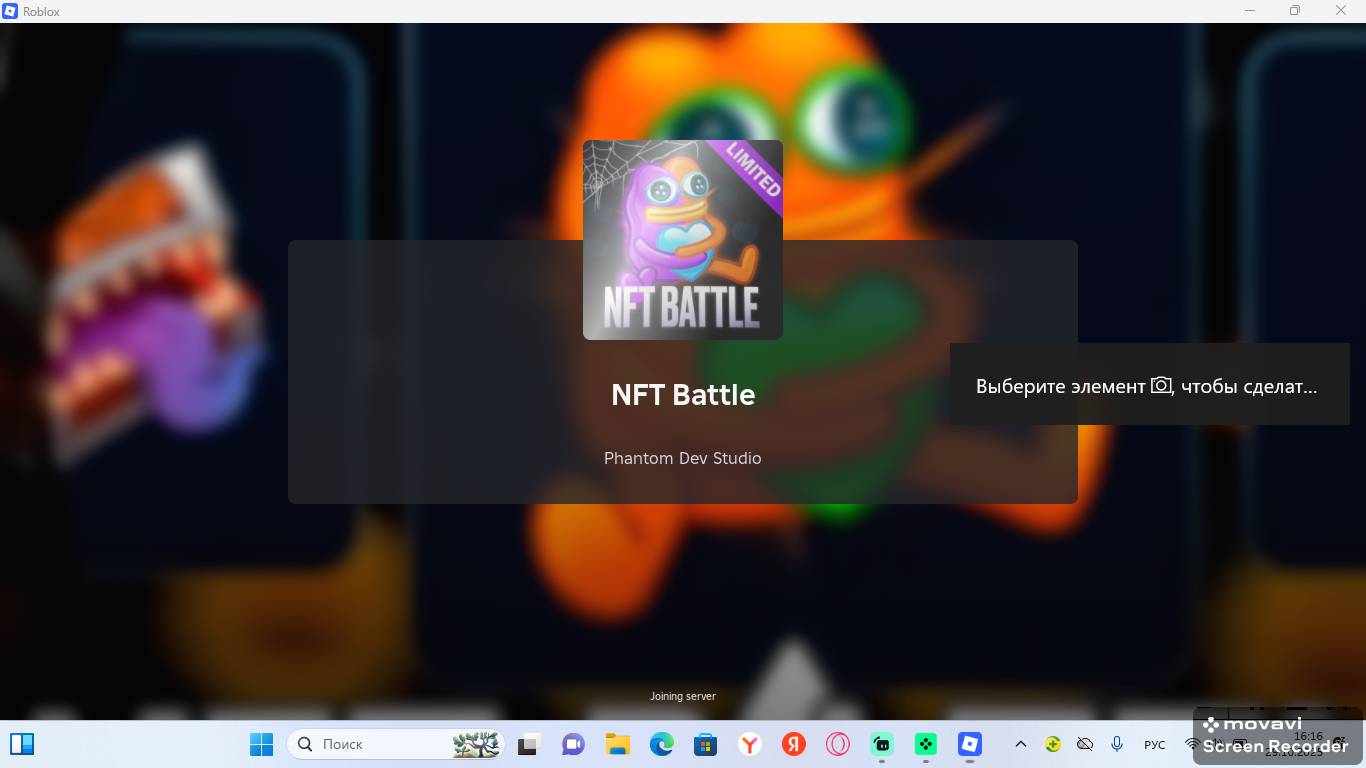
Task: Click the Roblox logo in title bar
Action: tap(10, 11)
